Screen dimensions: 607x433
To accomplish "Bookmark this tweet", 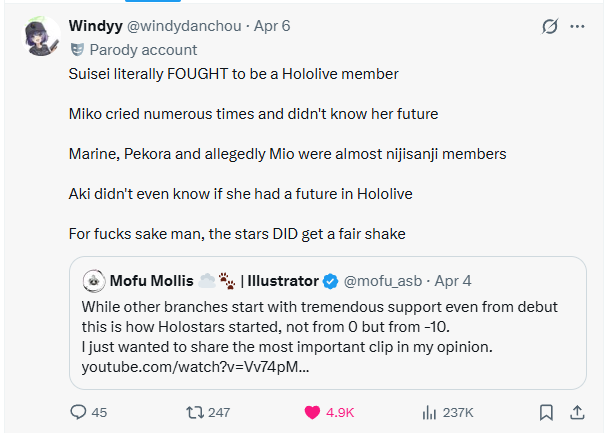I will pos(546,412).
